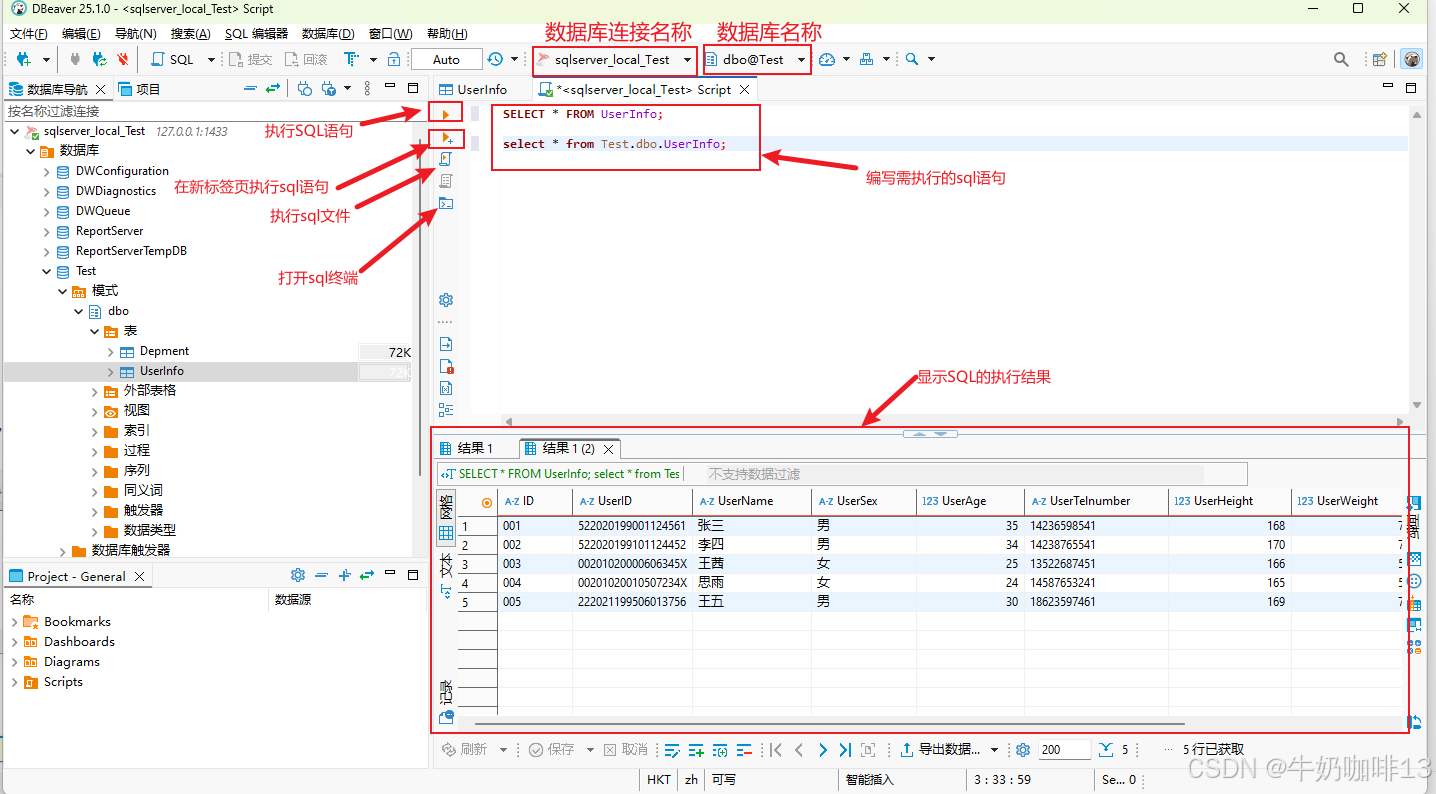Click the 保存 button in results

point(552,749)
